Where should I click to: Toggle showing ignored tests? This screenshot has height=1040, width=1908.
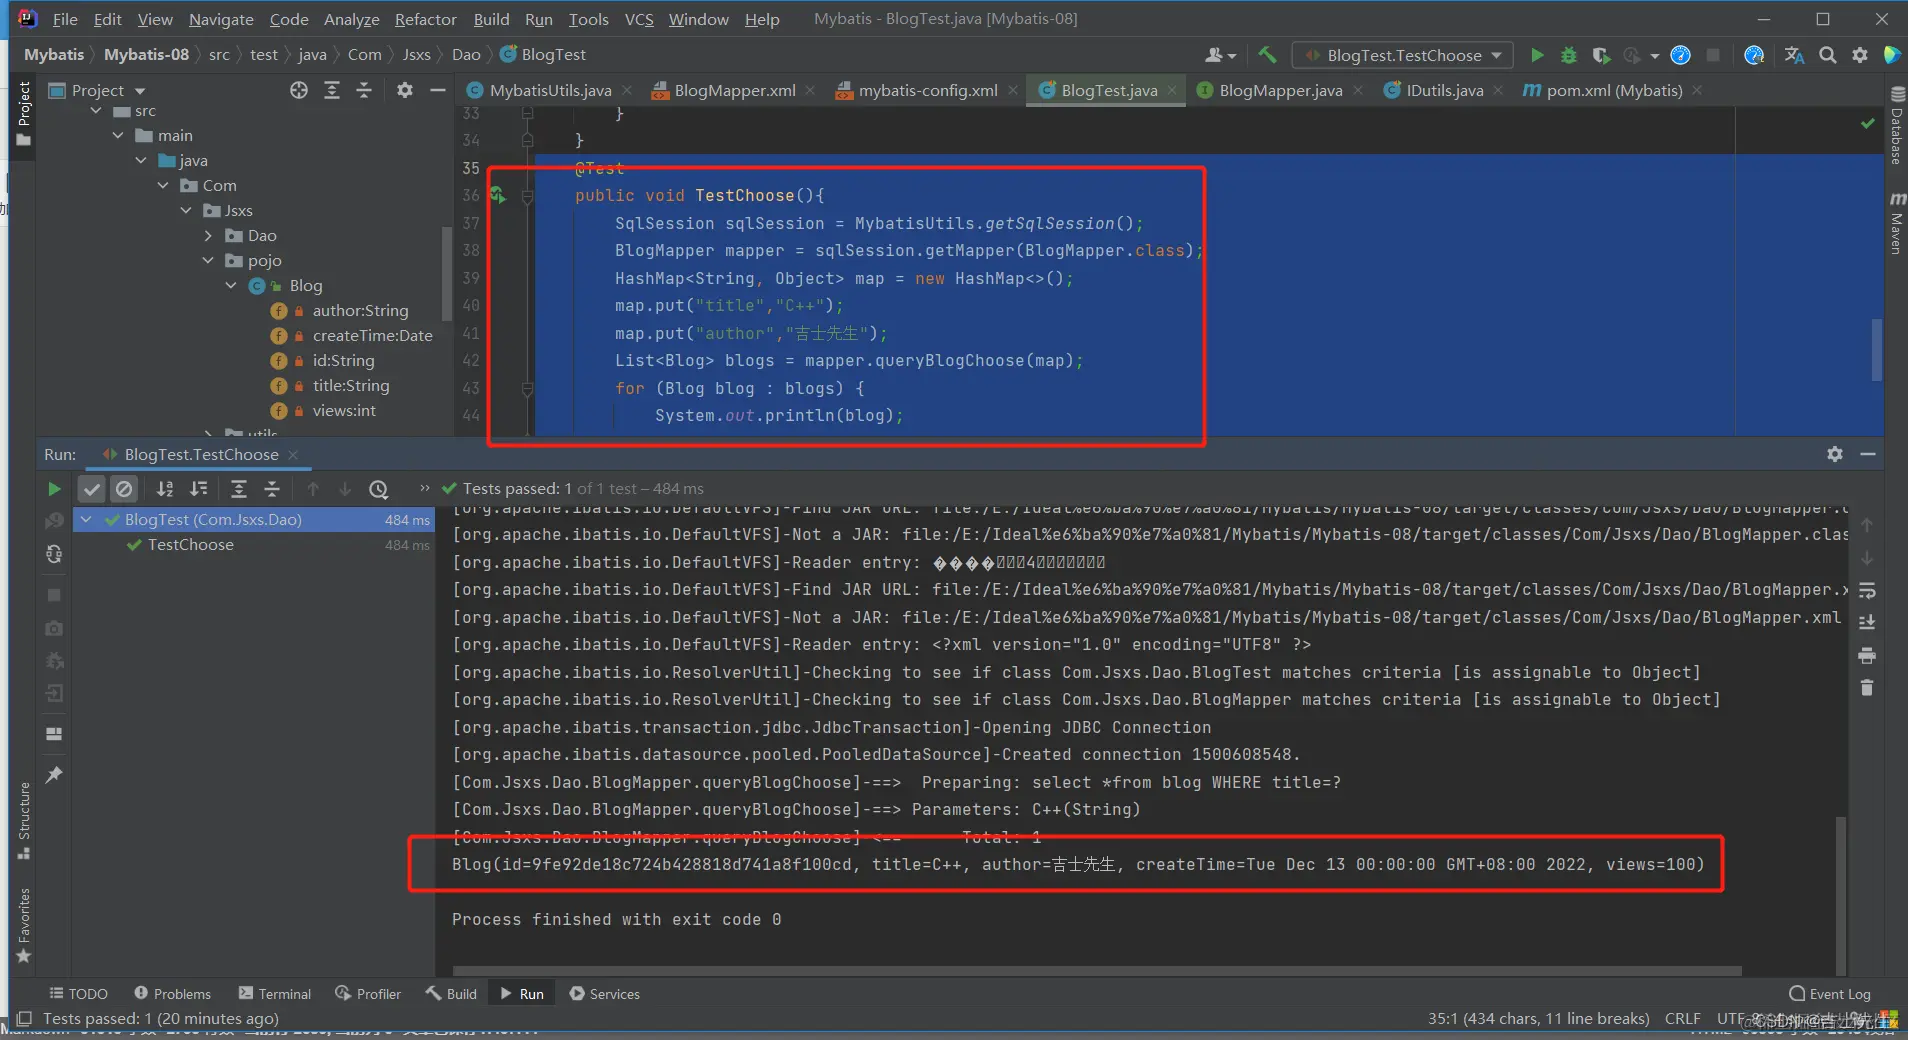pyautogui.click(x=124, y=489)
